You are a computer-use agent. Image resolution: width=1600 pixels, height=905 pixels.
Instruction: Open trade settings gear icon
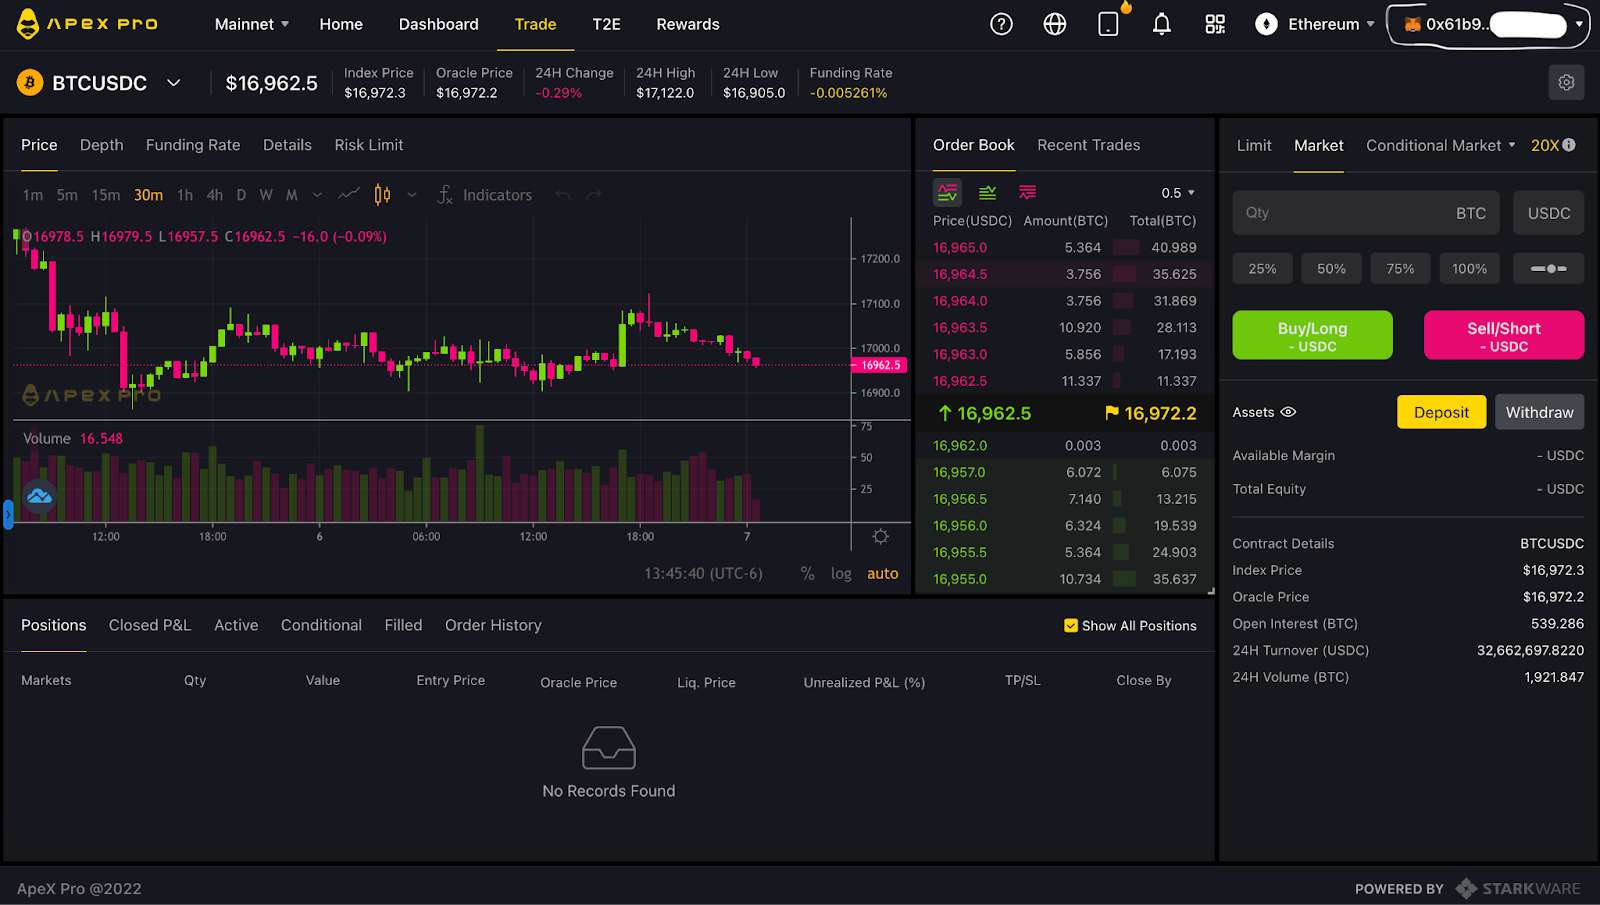(1566, 83)
